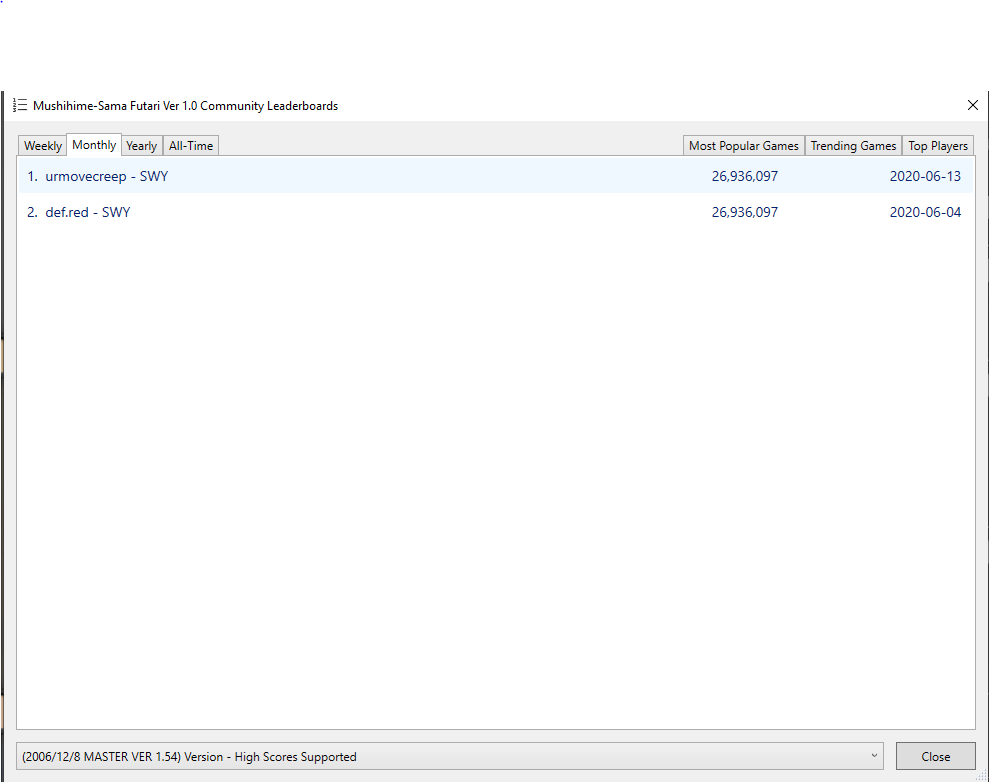Select the urmovecreep - SWY leaderboard entry

tap(496, 176)
